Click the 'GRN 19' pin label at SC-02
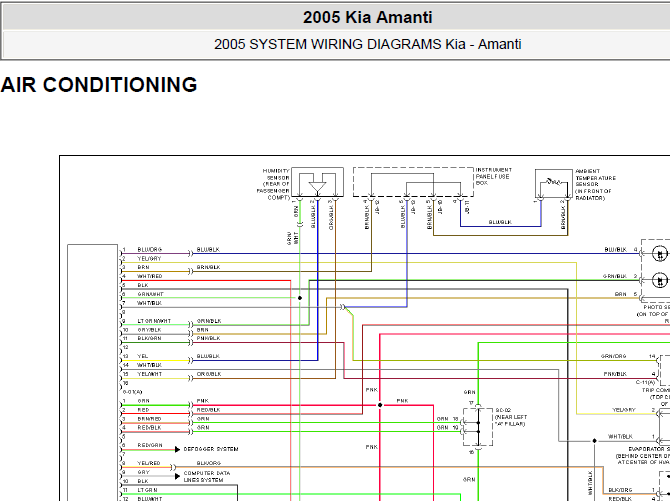 point(447,428)
